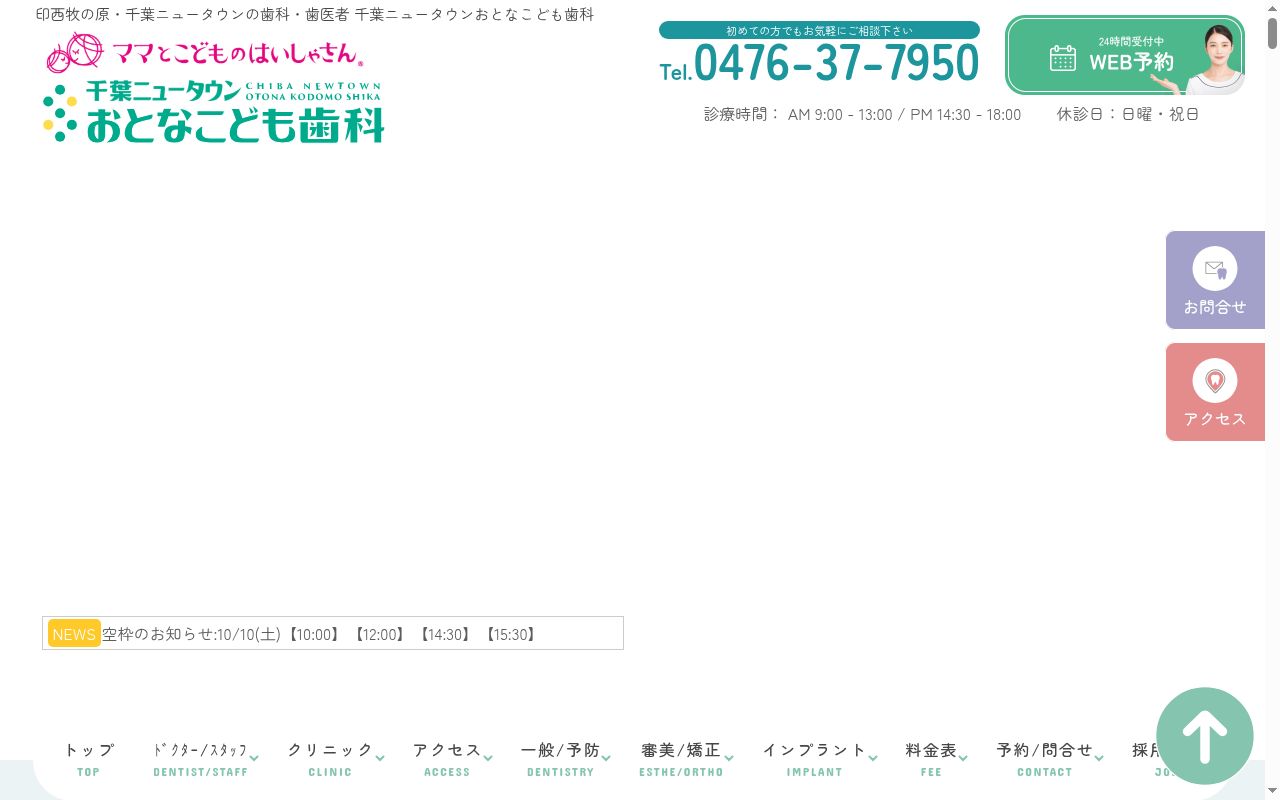Expand the ドクター/スタッフ menu chevron
The height and width of the screenshot is (800, 1280).
click(255, 758)
